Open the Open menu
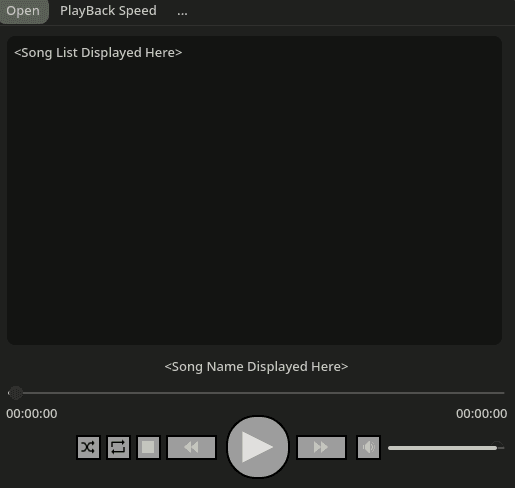 coord(24,11)
